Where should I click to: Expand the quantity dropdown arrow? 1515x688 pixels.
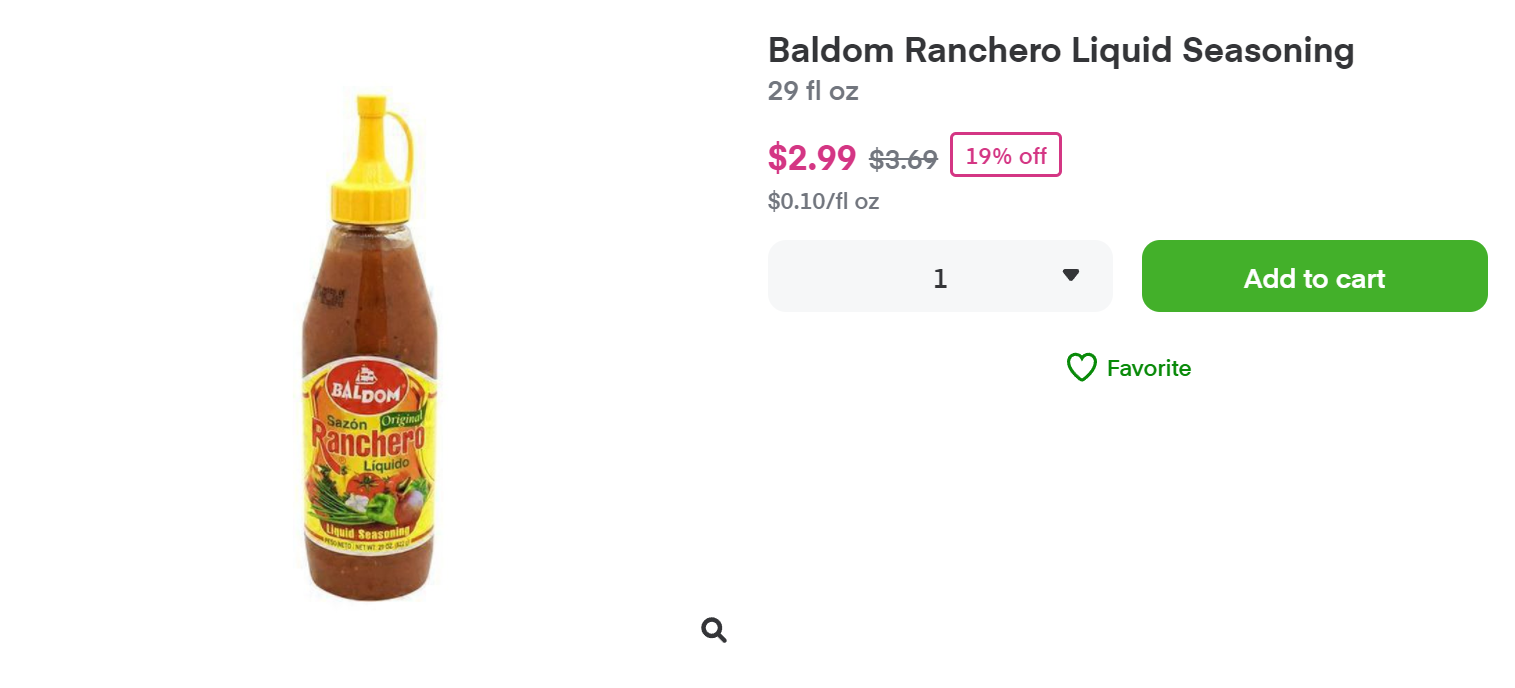(x=1070, y=275)
